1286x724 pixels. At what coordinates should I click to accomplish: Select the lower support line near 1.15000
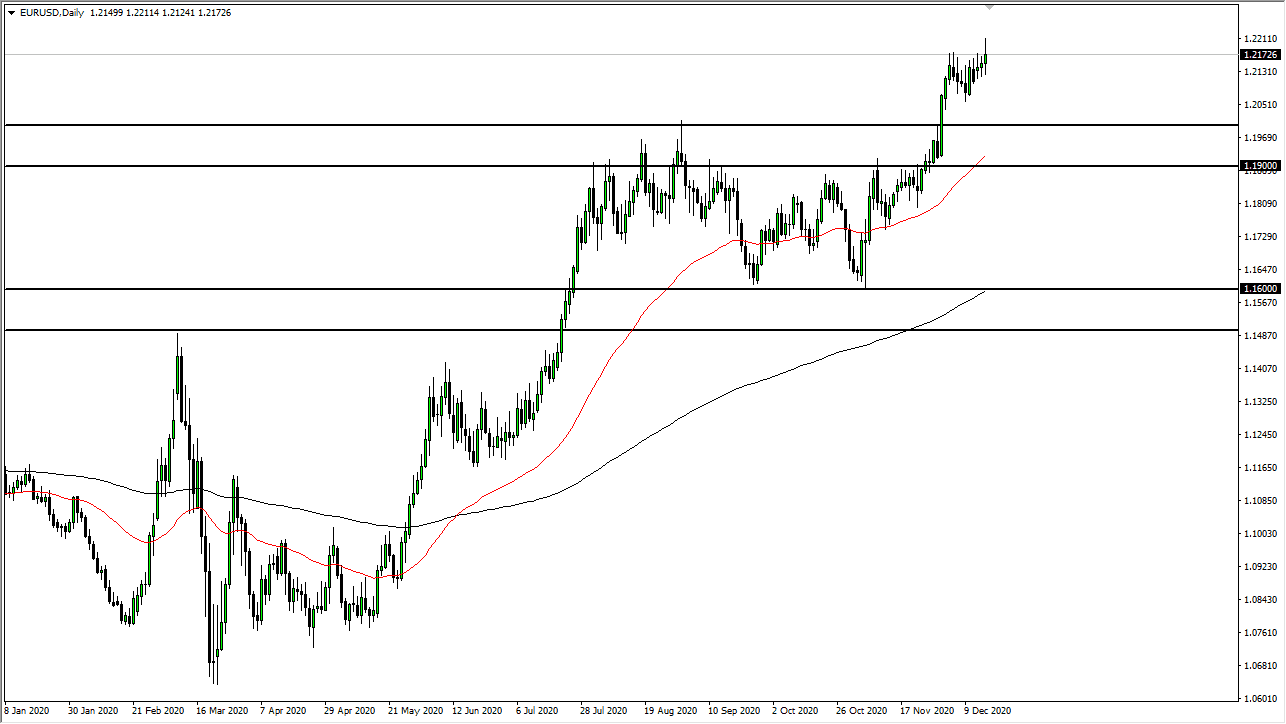(400, 331)
